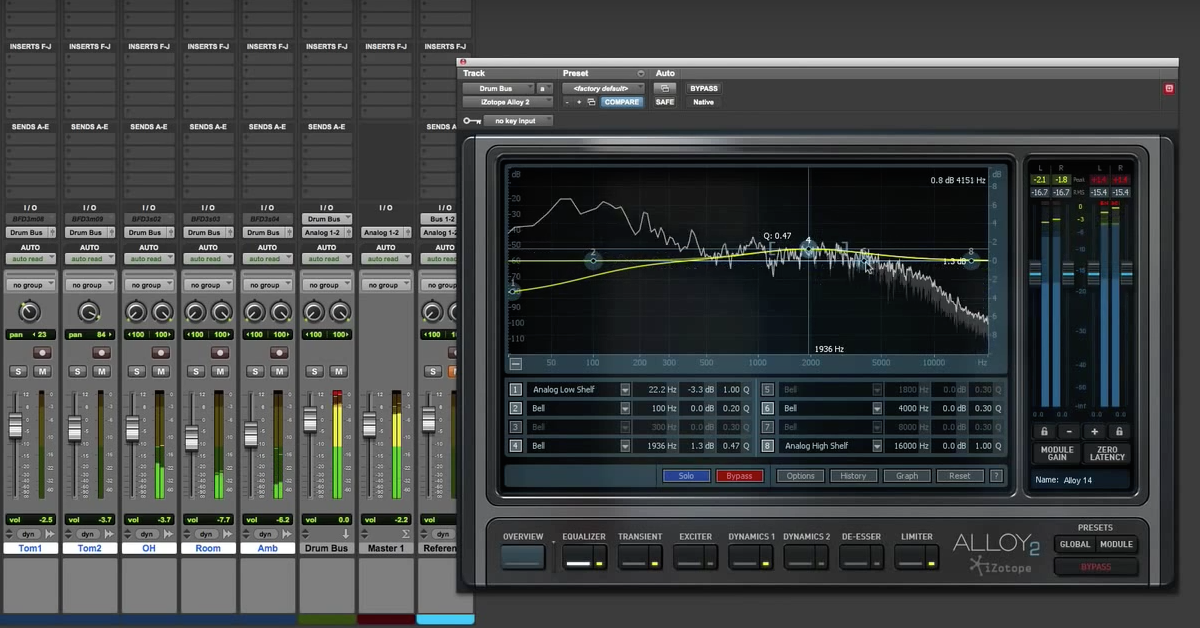The image size is (1200, 628).
Task: Click the Tom2 pan knob
Action: (x=89, y=312)
